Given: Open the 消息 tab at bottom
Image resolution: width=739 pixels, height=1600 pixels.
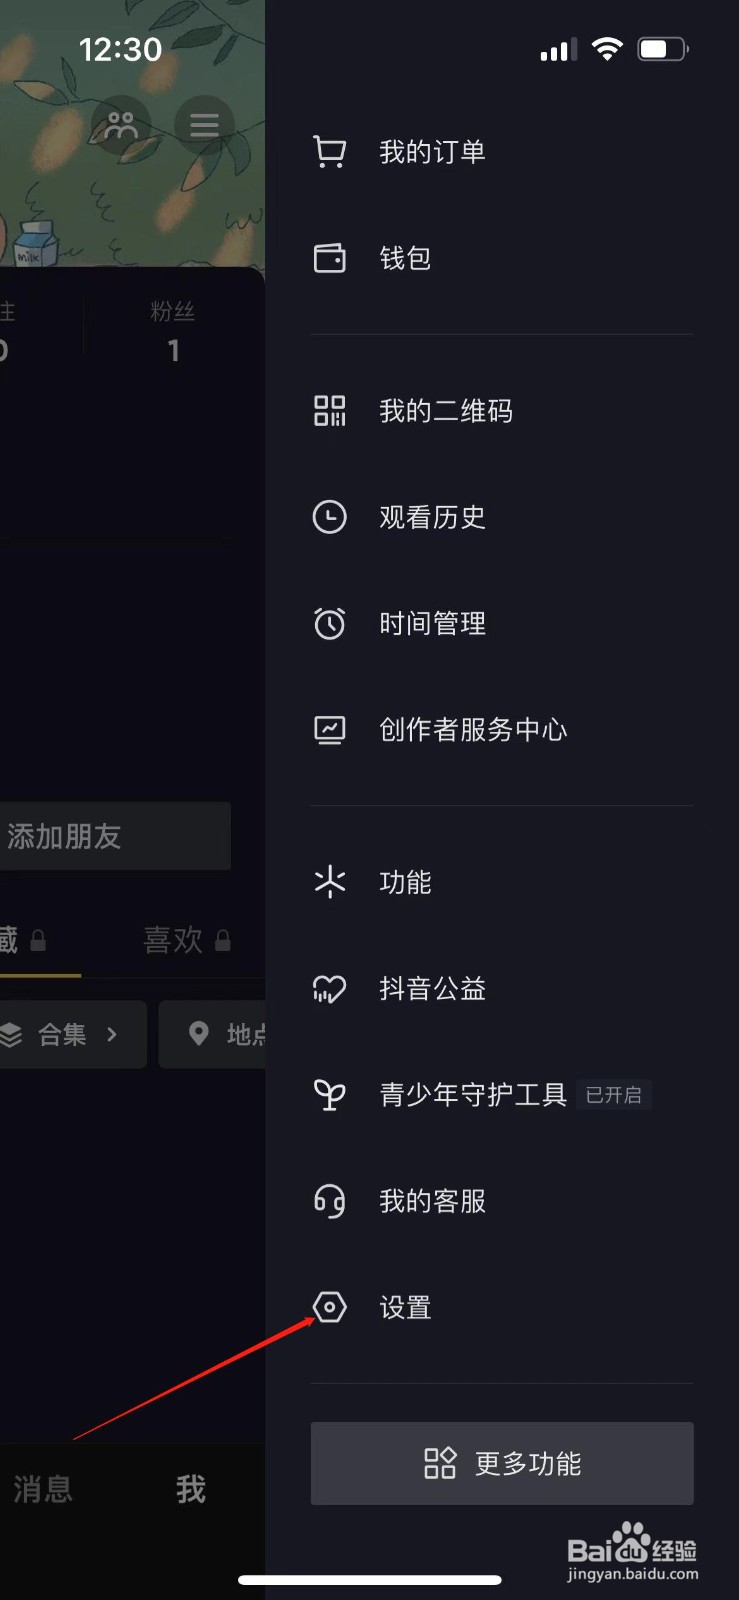Looking at the screenshot, I should coord(42,1490).
